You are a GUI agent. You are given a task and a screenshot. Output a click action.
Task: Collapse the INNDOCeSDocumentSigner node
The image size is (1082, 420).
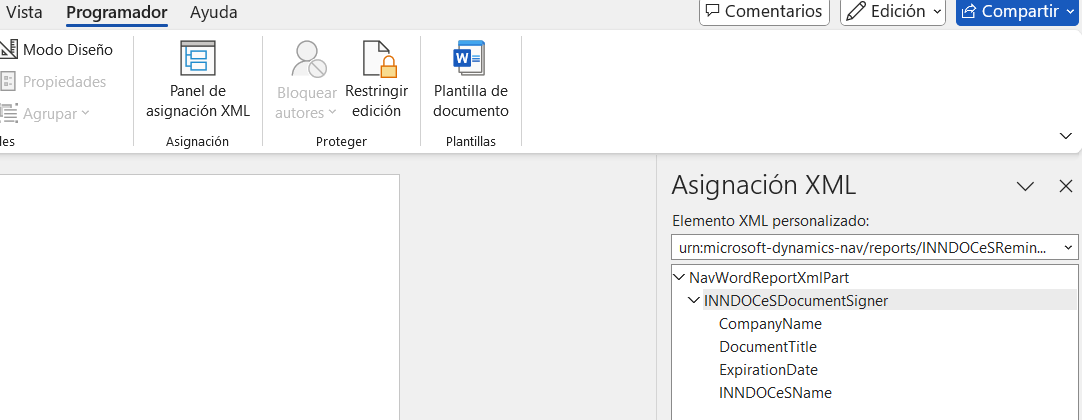tap(694, 300)
